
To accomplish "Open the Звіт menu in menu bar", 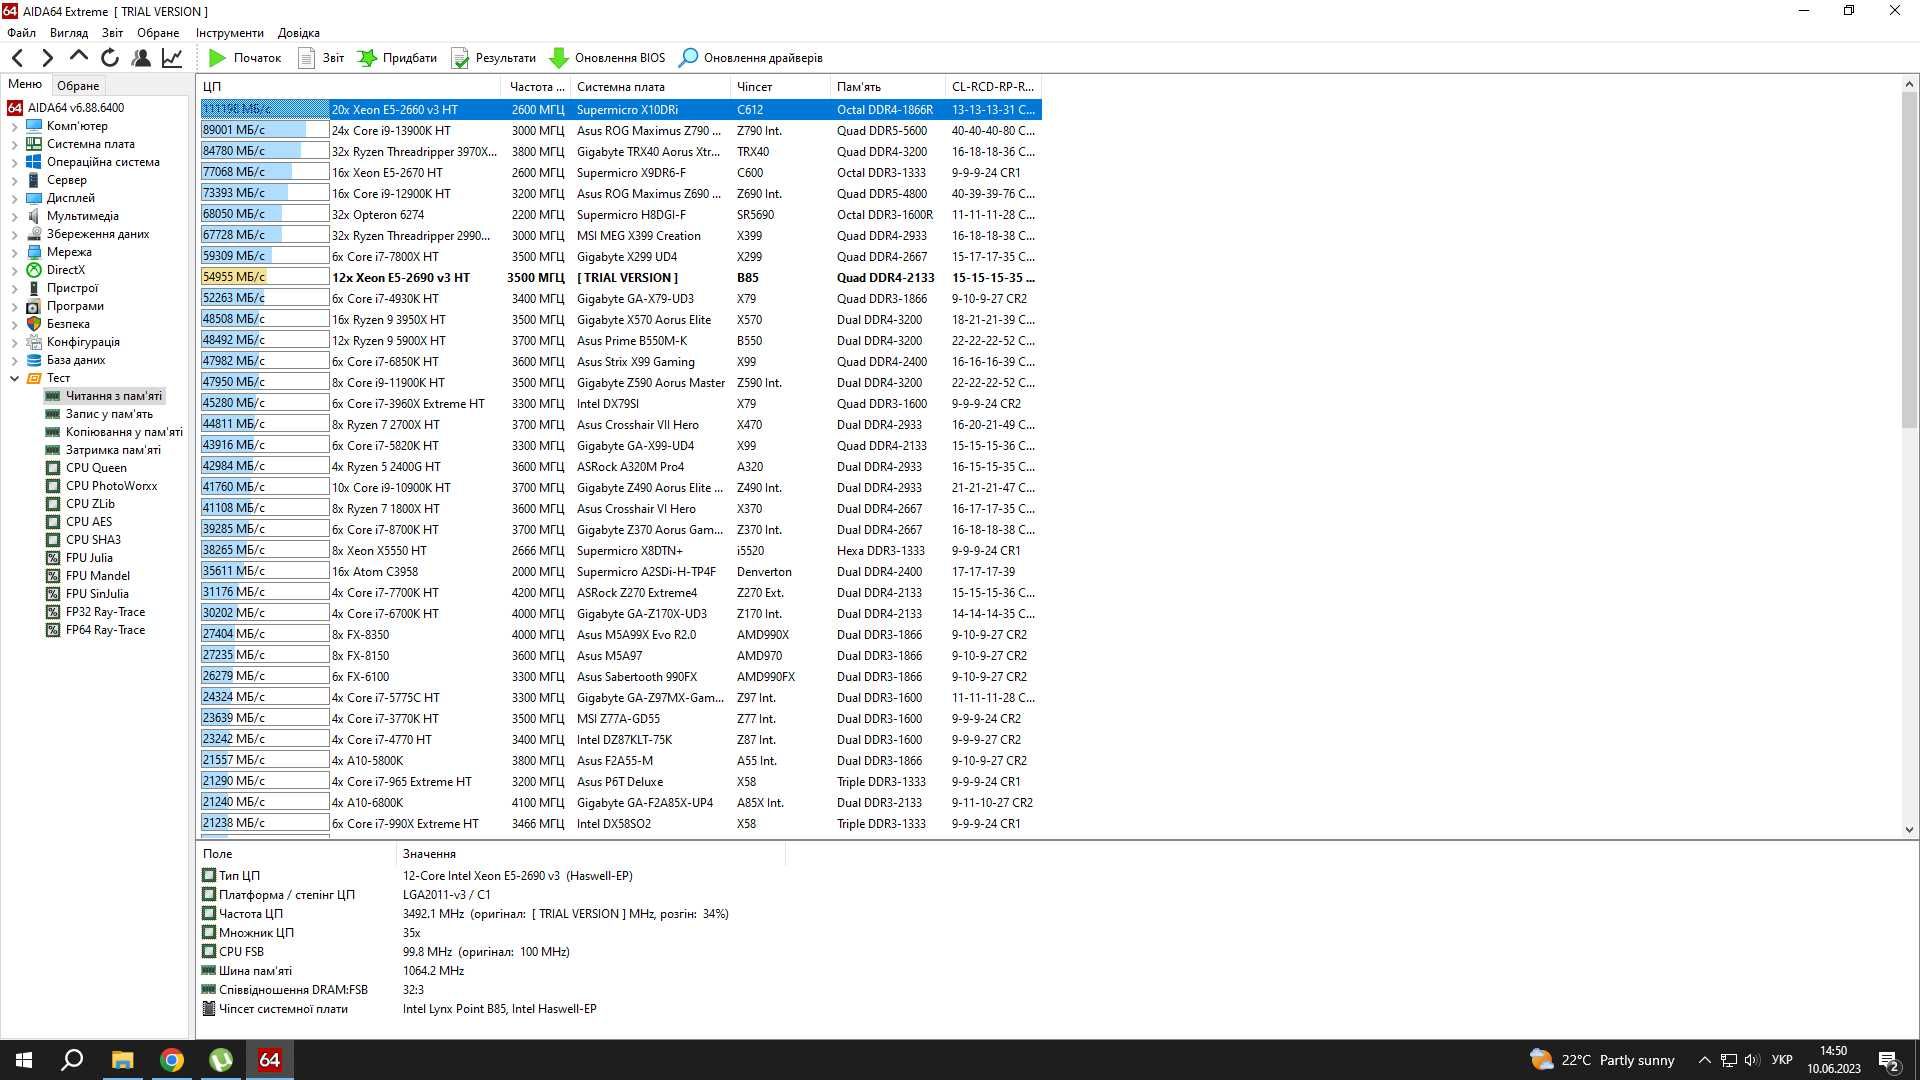I will [x=112, y=33].
